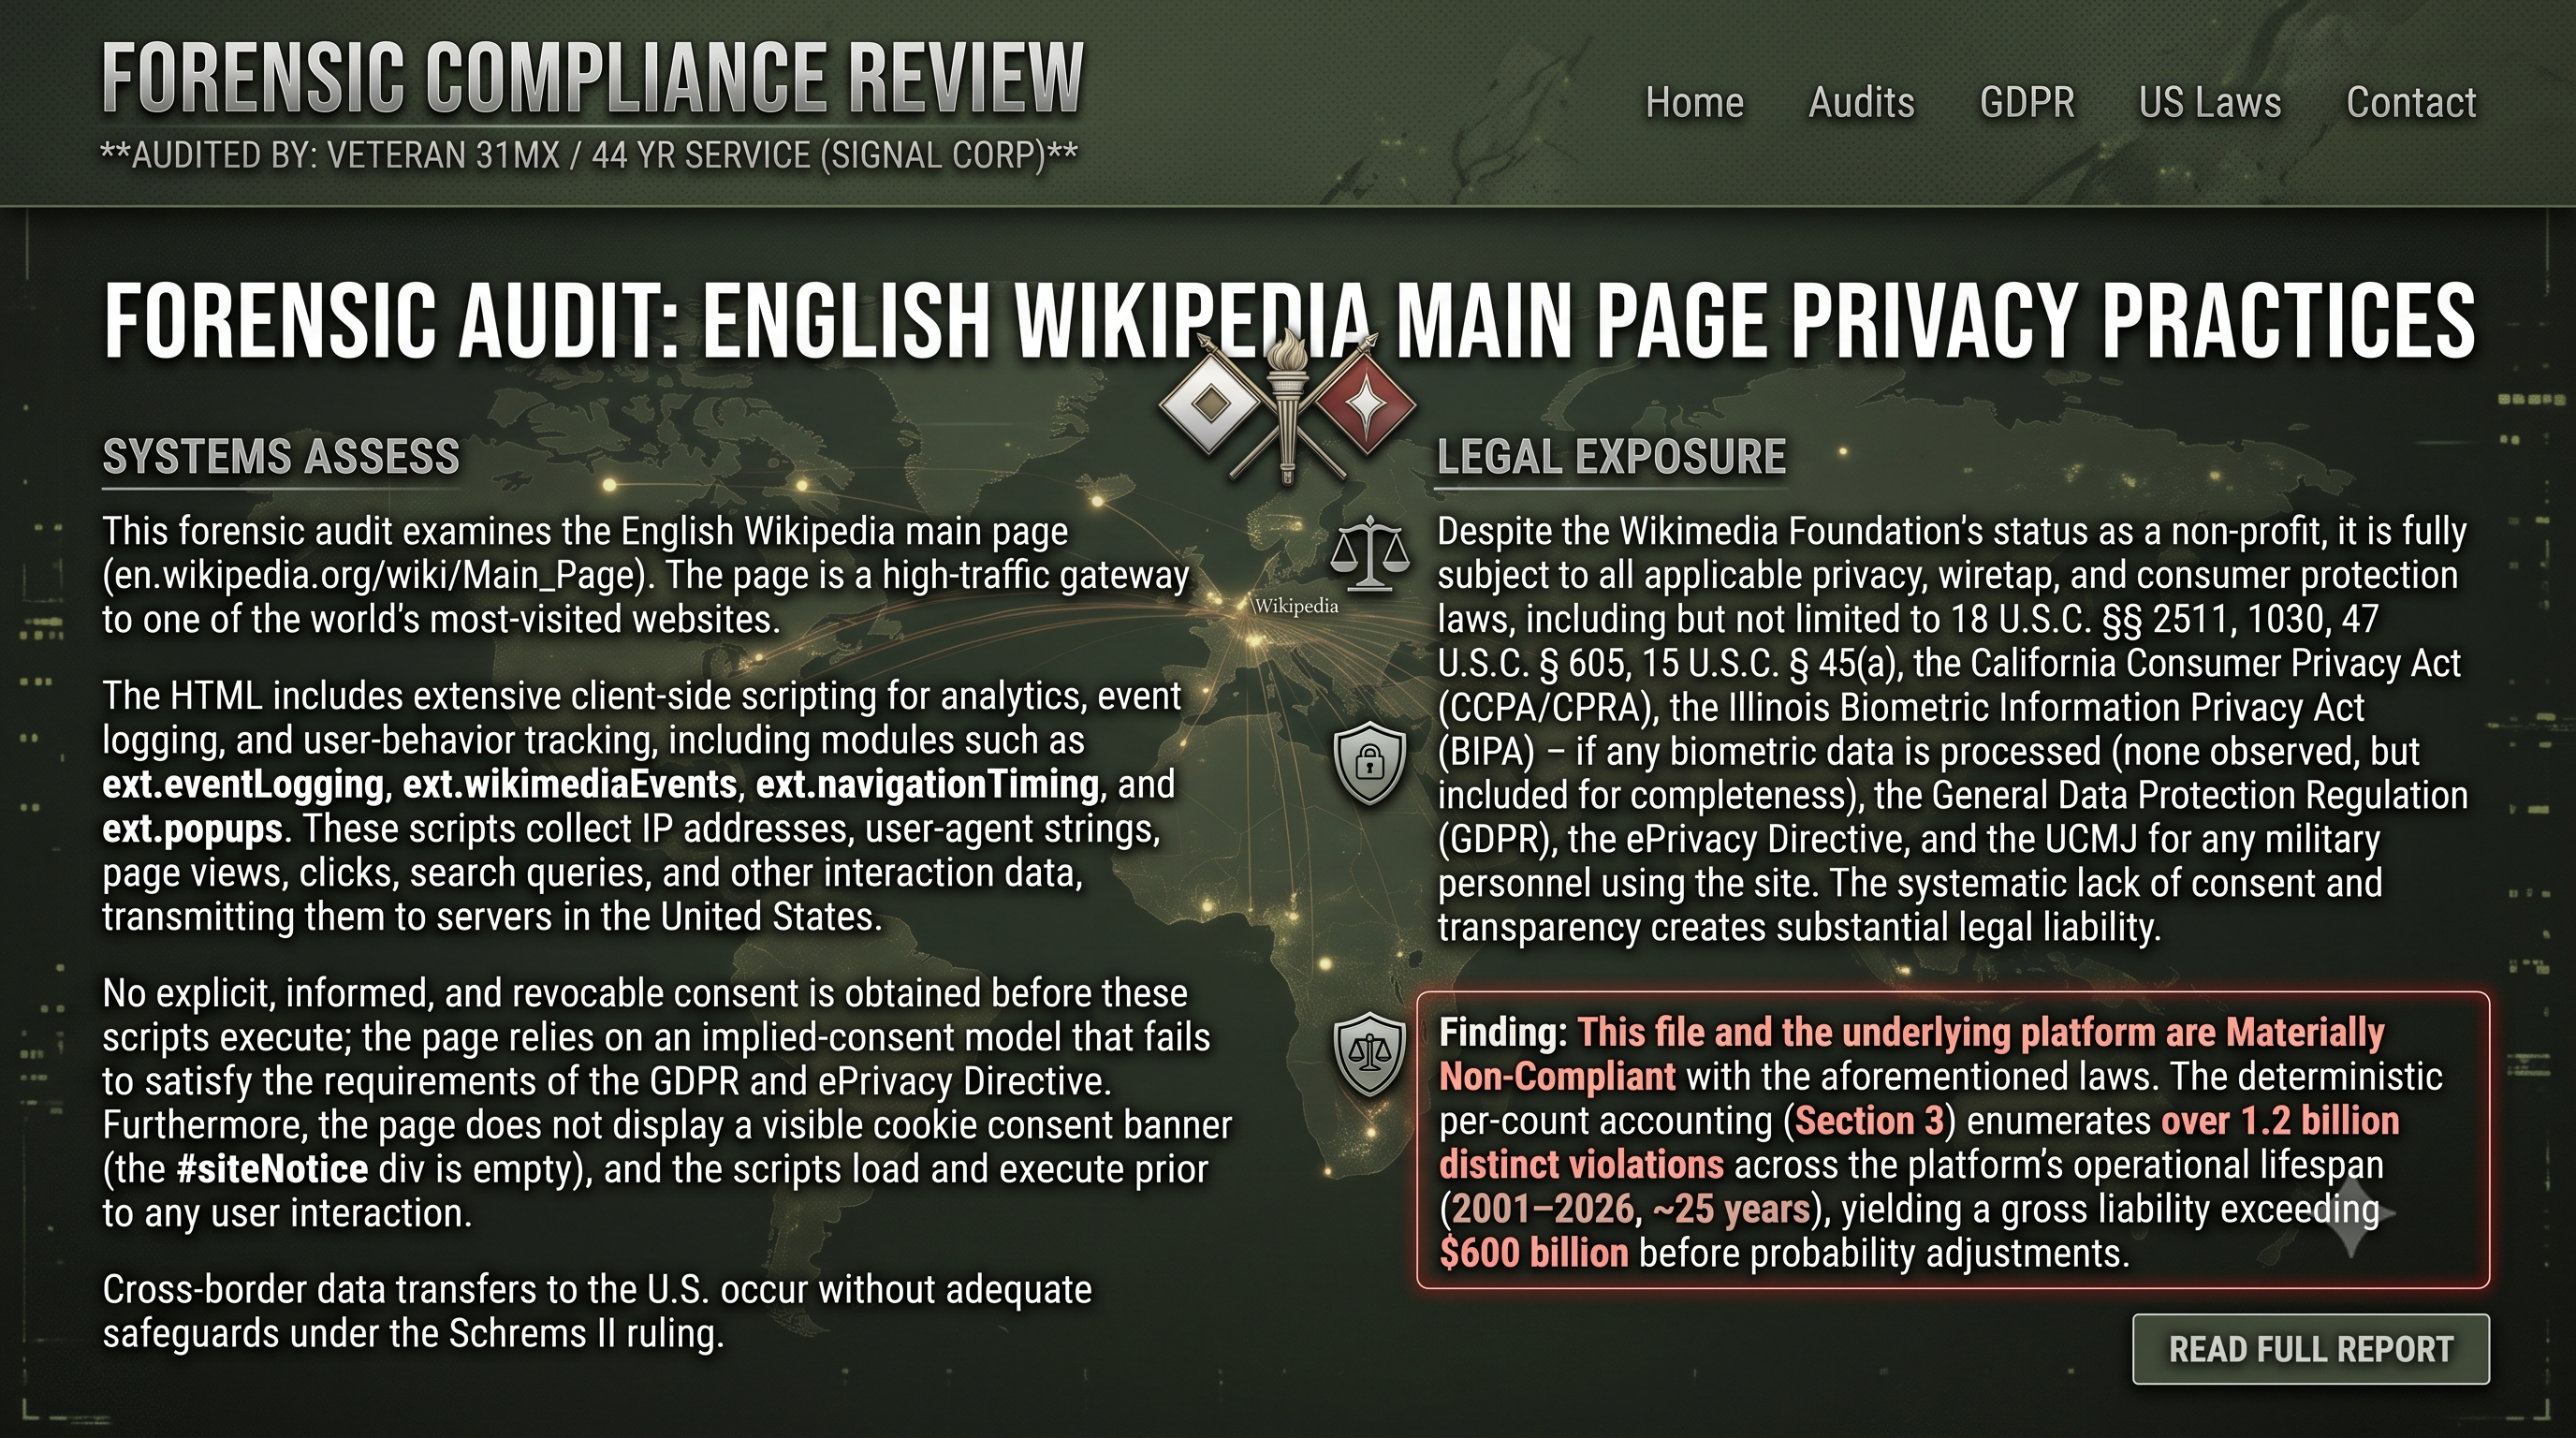Click the highlighted "over 1.2 billion" text
Screen dimensions: 2576x1438
2280,1121
